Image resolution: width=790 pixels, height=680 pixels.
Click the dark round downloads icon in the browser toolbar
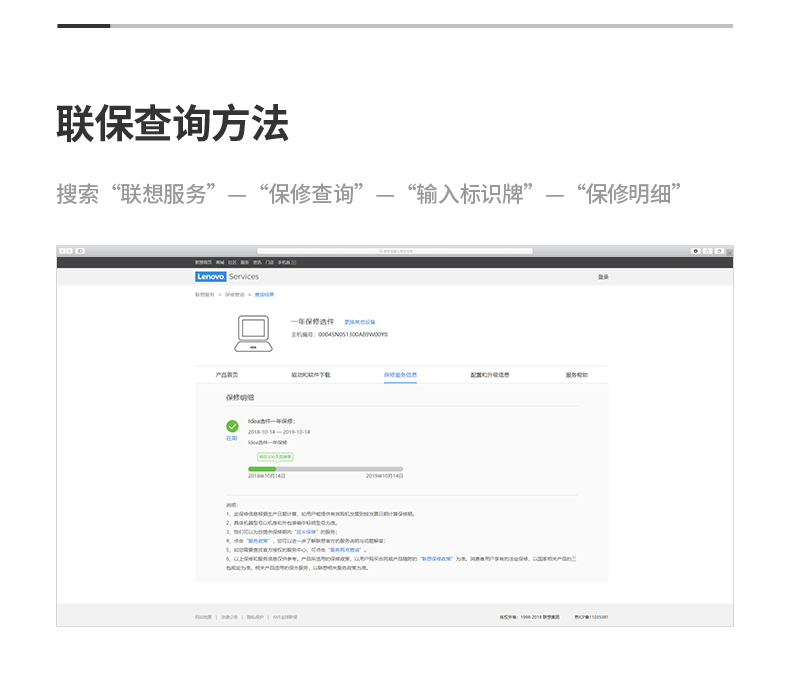[696, 251]
